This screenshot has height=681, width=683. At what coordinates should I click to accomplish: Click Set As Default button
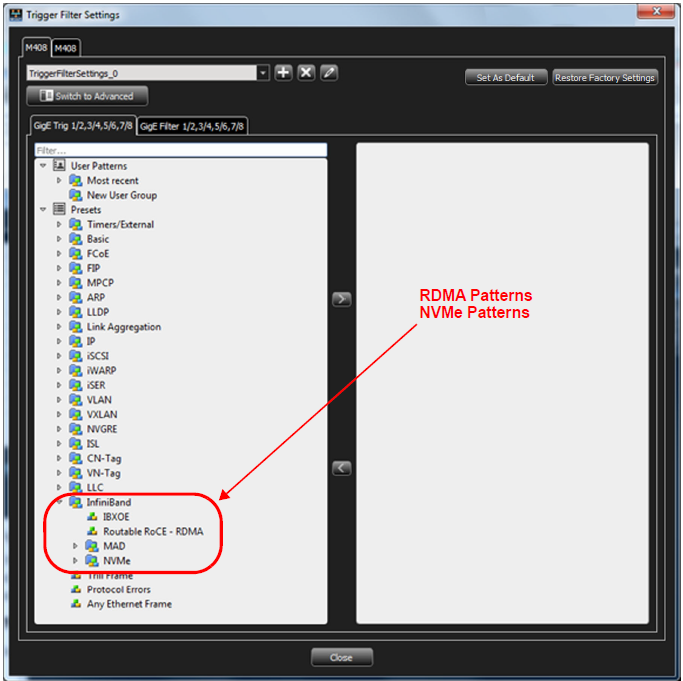tap(506, 78)
